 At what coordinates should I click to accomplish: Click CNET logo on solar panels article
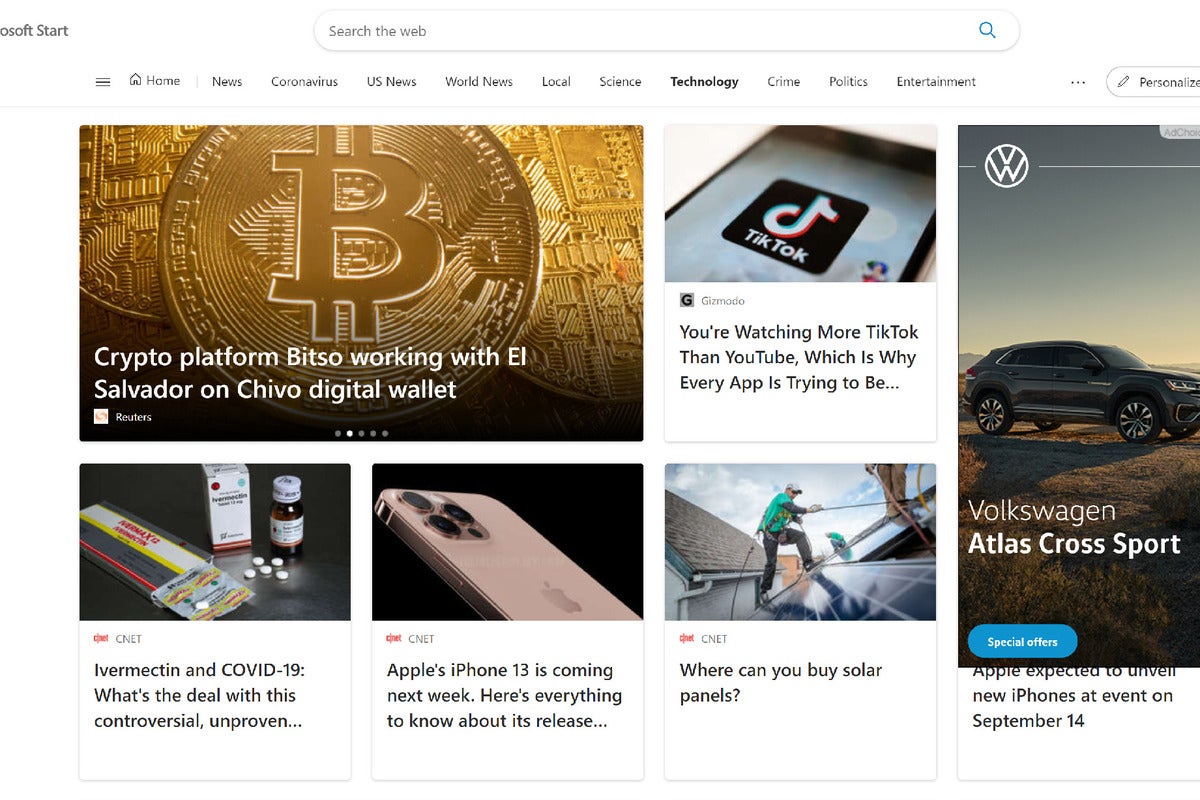687,638
